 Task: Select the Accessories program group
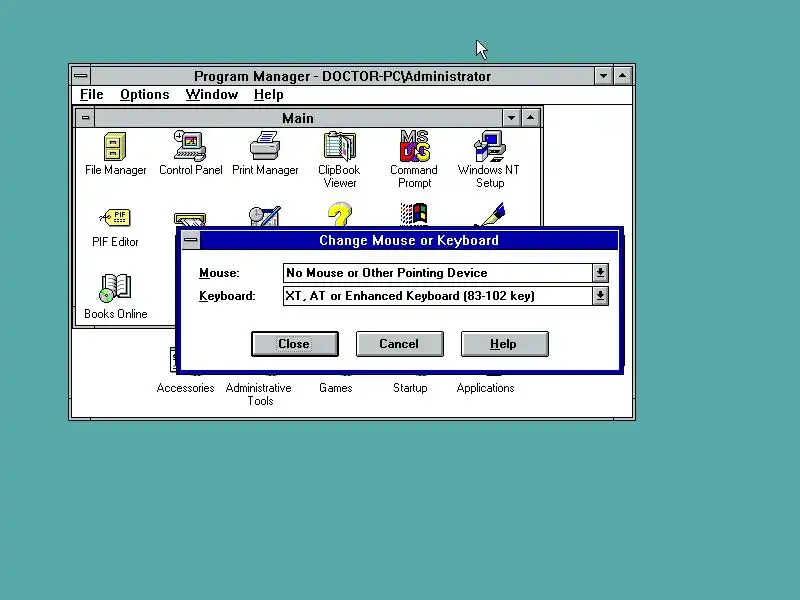coord(186,388)
